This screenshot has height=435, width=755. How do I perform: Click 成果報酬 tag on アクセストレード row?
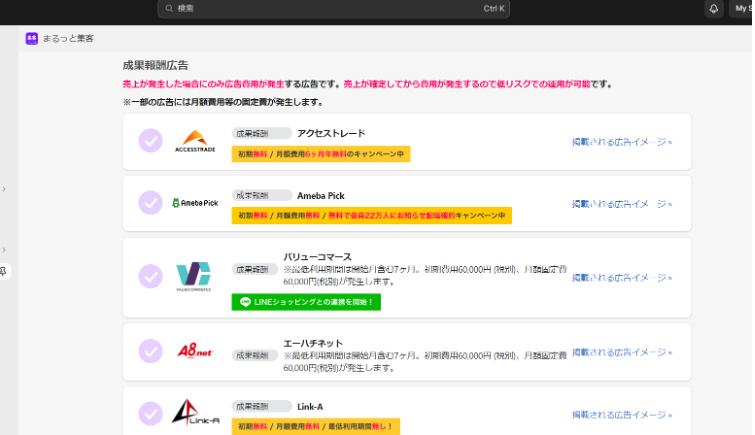click(x=261, y=133)
